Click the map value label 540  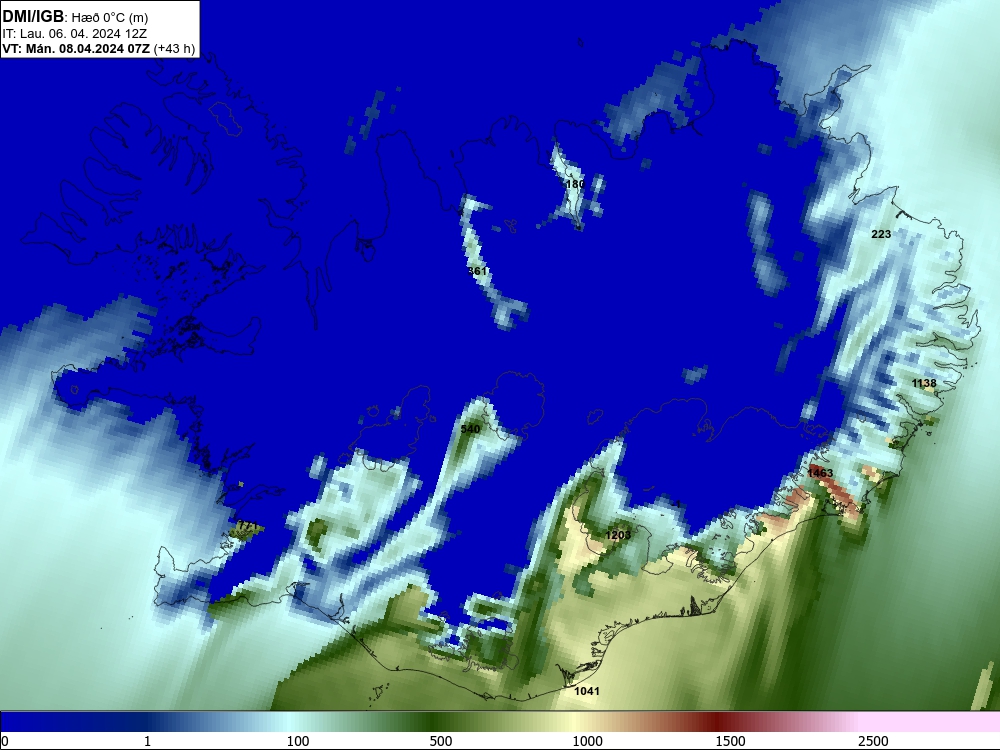pyautogui.click(x=470, y=429)
